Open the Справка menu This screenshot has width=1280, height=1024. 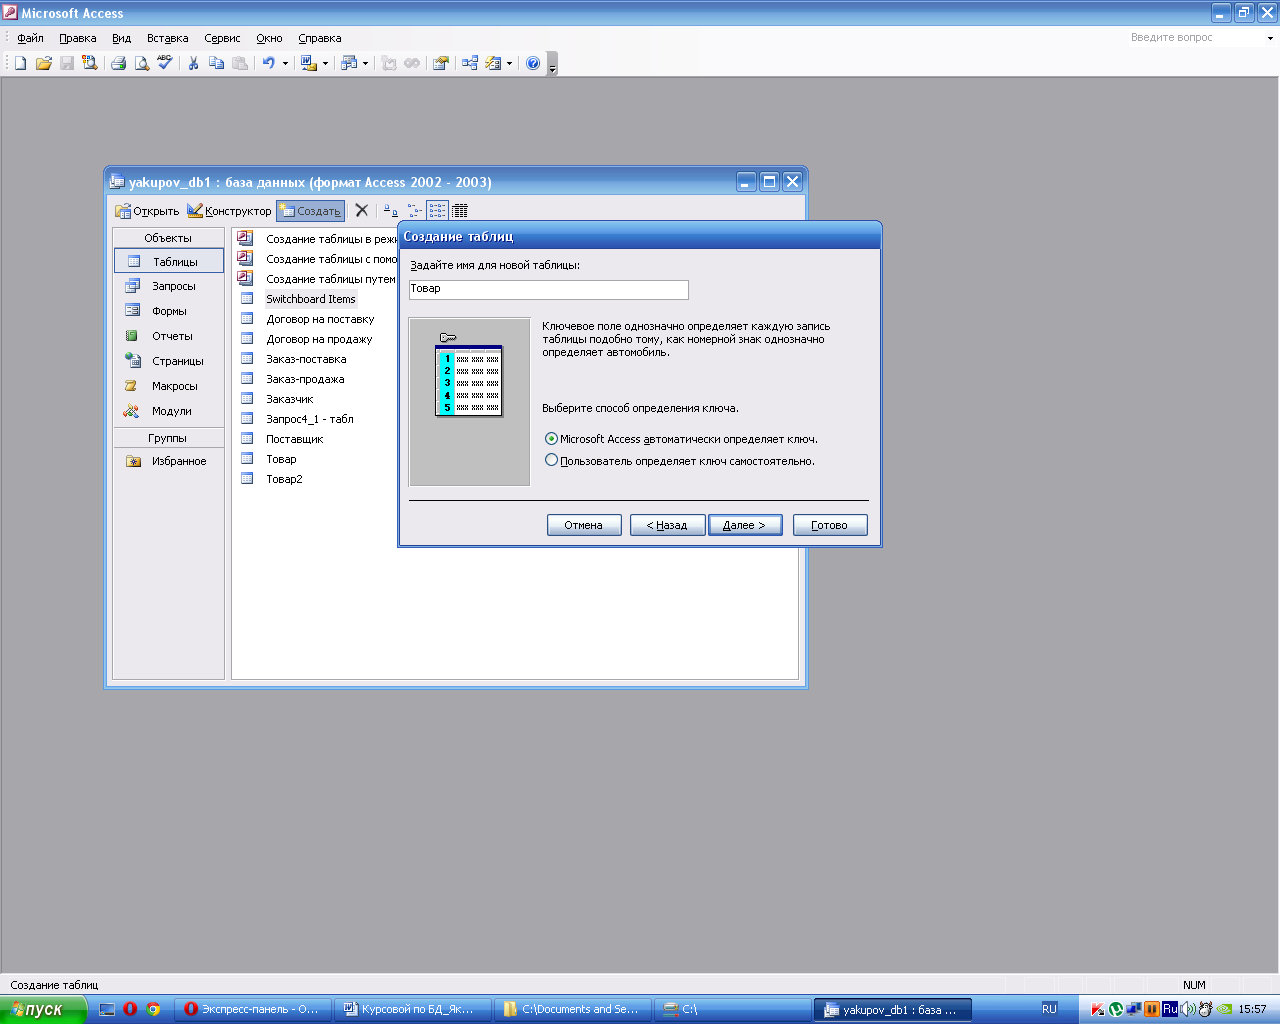(320, 38)
